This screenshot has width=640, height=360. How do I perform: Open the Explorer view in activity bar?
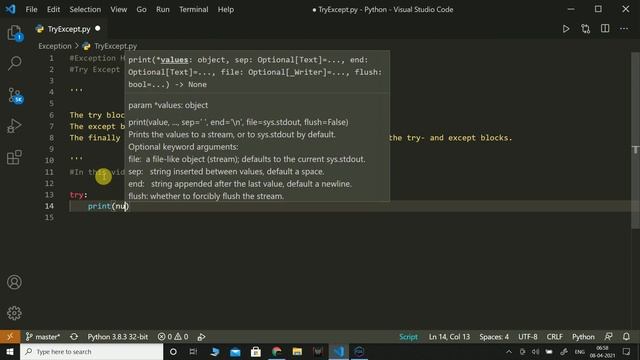15,33
